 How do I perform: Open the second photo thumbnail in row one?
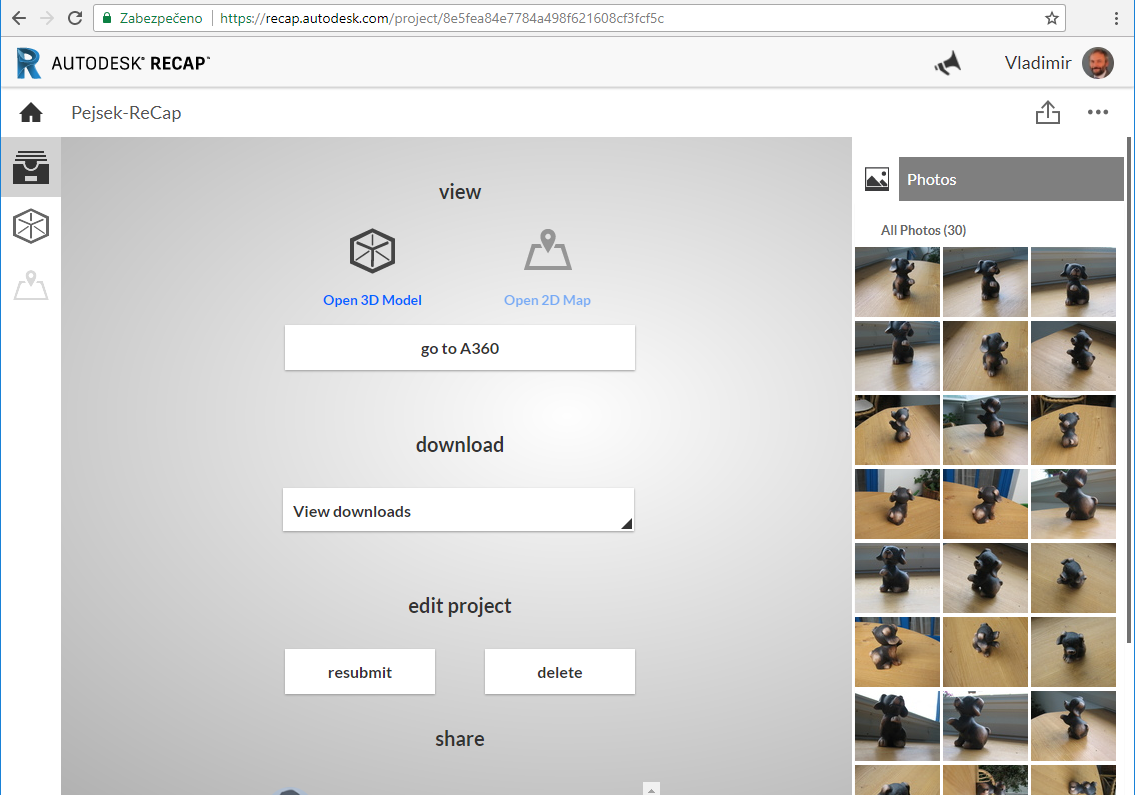tap(985, 282)
